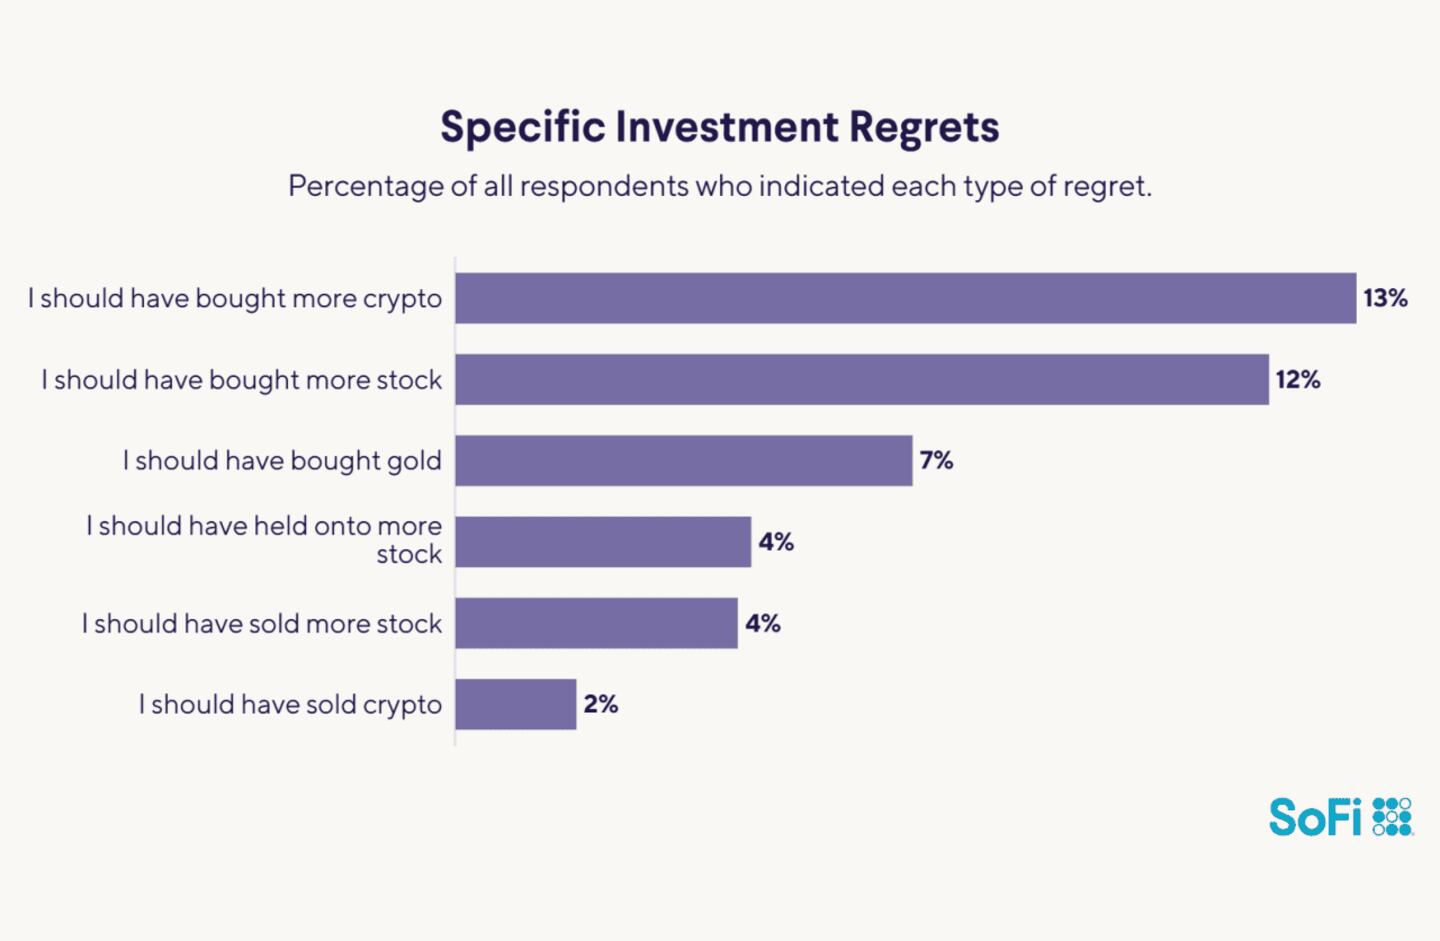Viewport: 1440px width, 941px height.
Task: Click the SoFi dotted grid logo icon
Action: click(1392, 816)
